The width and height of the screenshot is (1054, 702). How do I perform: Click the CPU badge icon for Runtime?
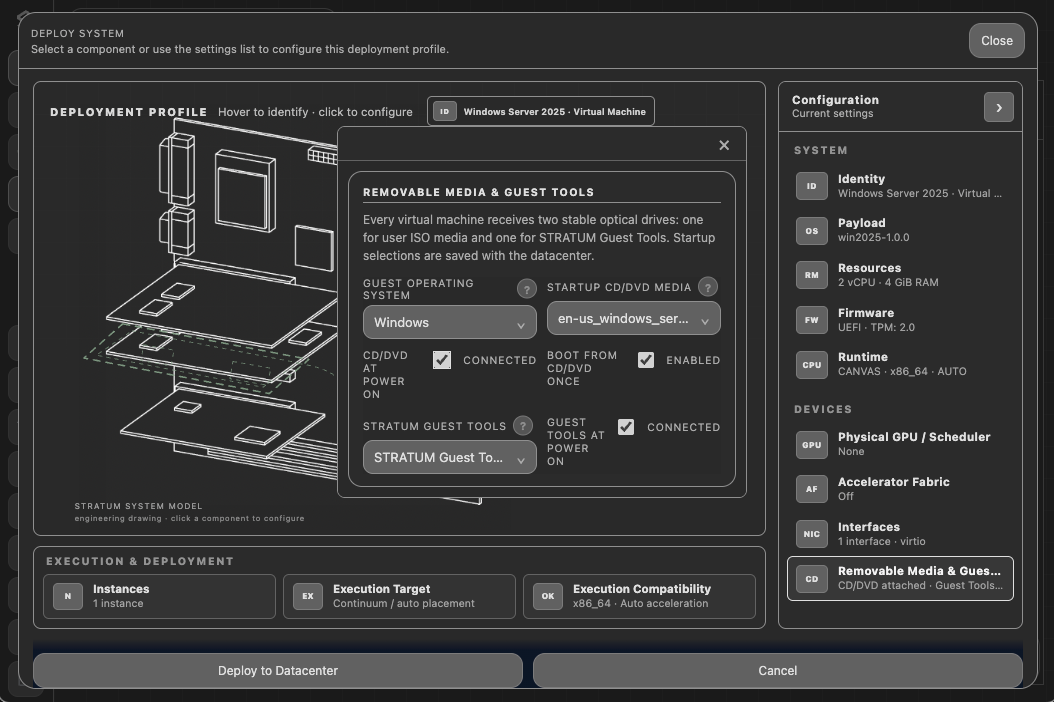811,364
